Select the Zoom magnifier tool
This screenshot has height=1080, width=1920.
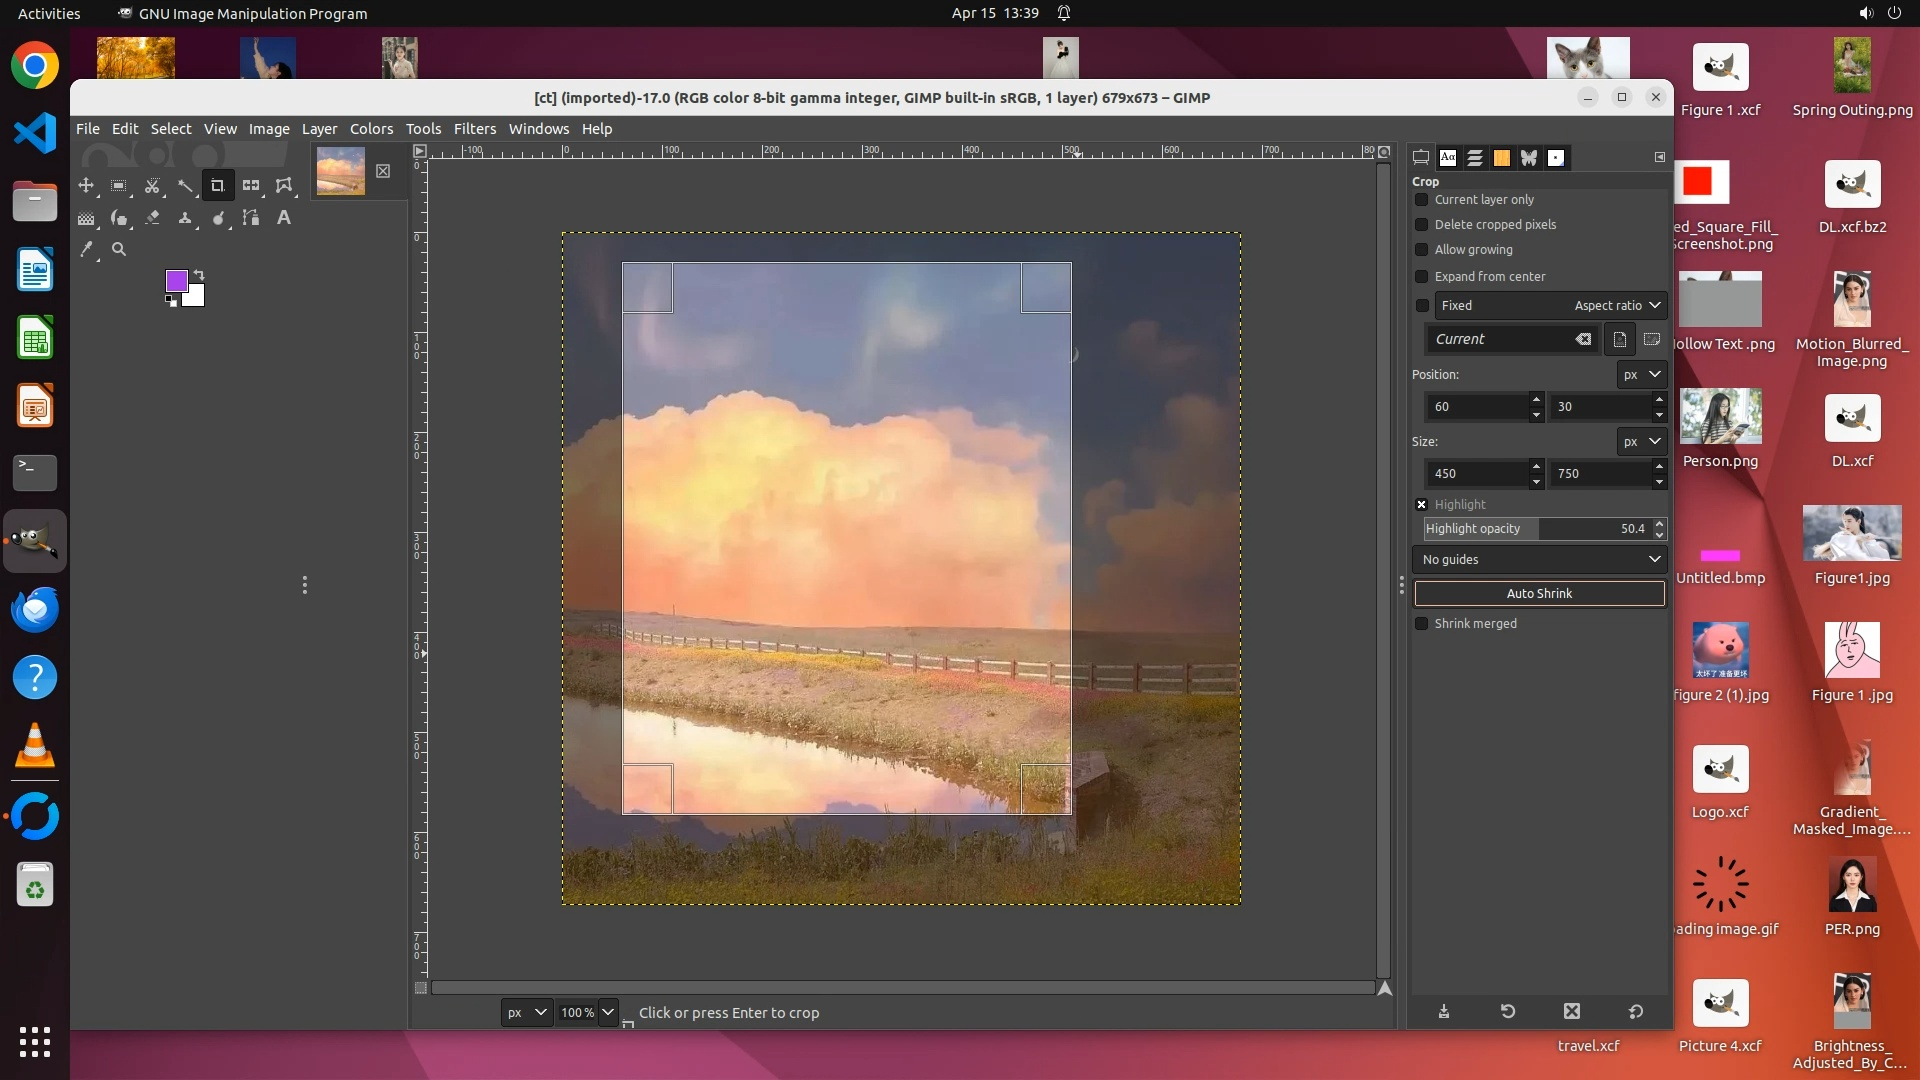pos(119,250)
